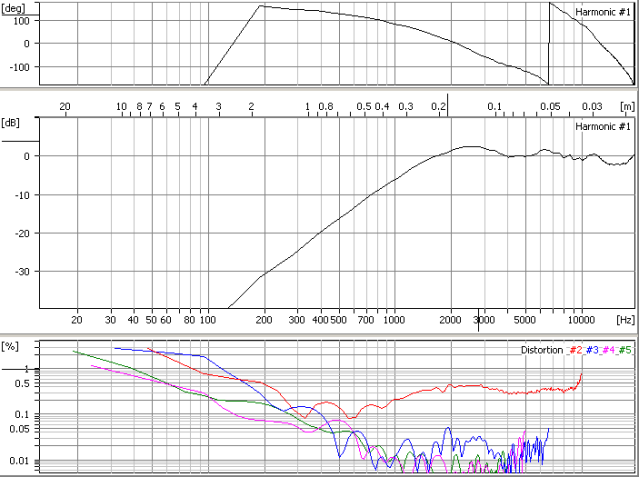Click the 0.01 percent distortion axis label
This screenshot has height=477, width=639.
[18, 460]
